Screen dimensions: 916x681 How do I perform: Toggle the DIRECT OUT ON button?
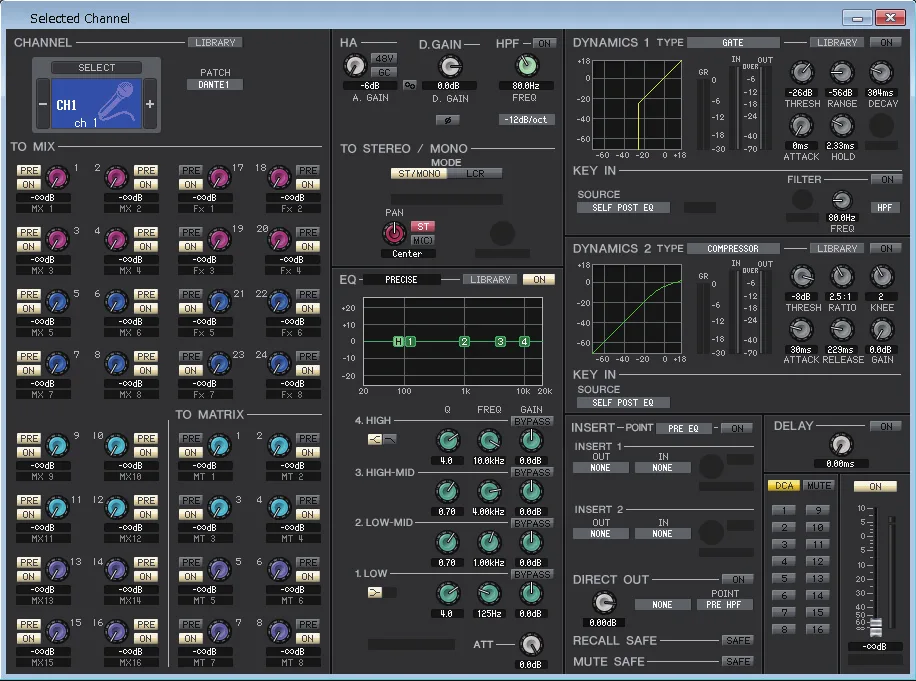738,579
